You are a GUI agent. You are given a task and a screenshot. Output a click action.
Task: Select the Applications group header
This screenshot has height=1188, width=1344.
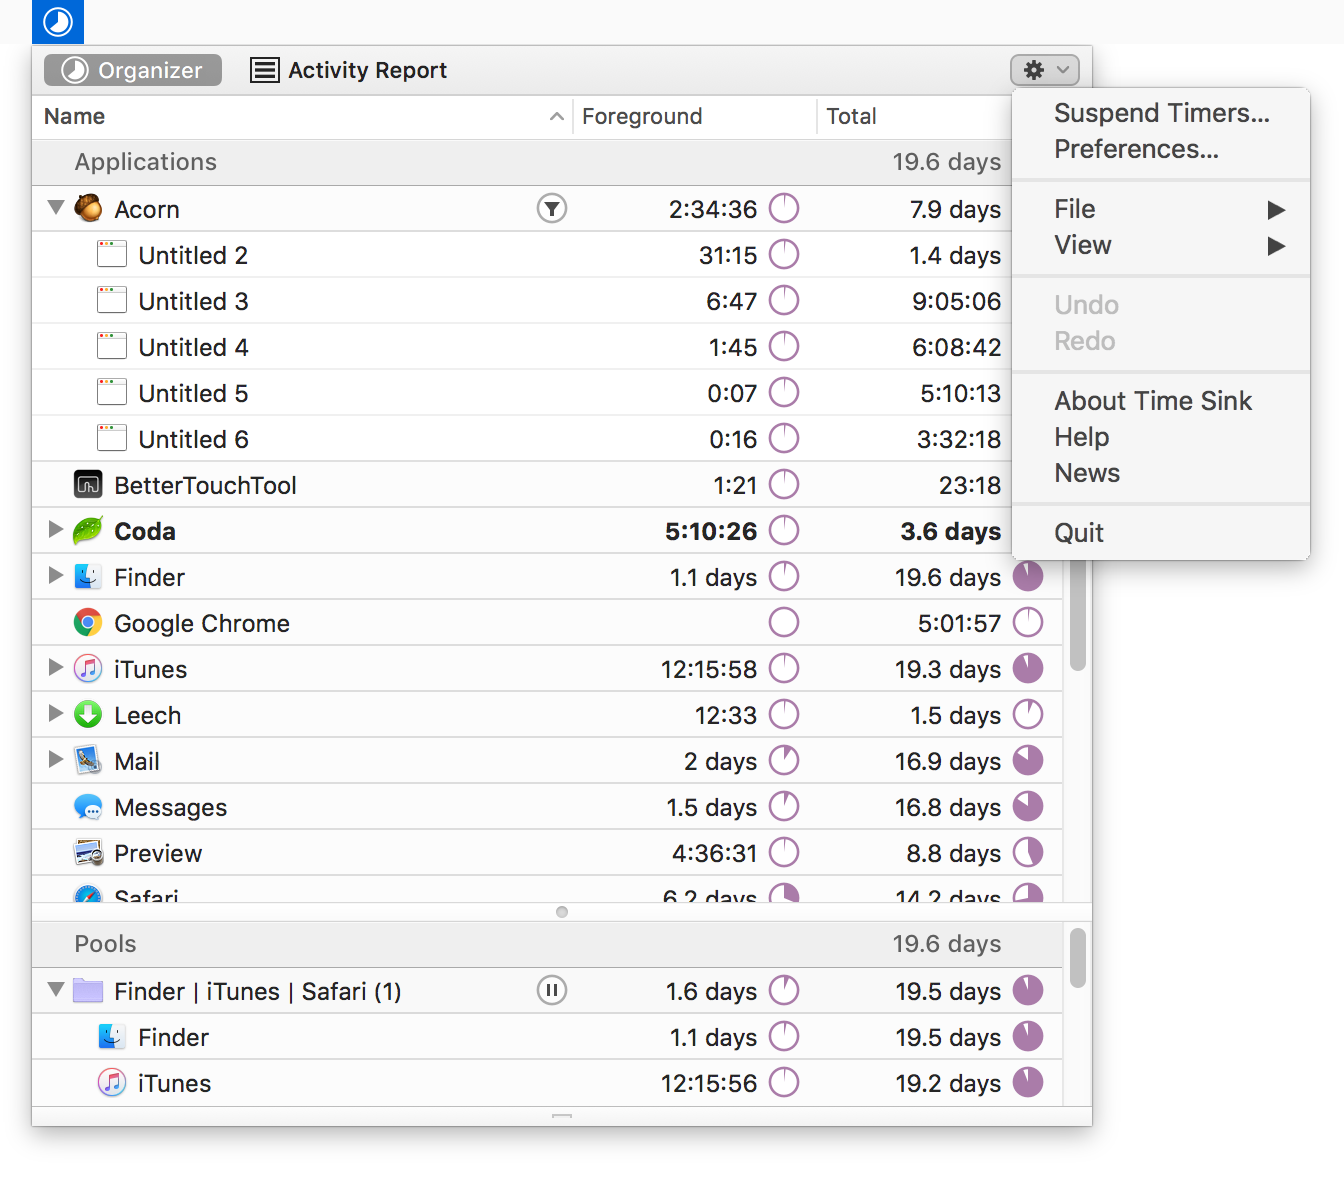pos(522,162)
